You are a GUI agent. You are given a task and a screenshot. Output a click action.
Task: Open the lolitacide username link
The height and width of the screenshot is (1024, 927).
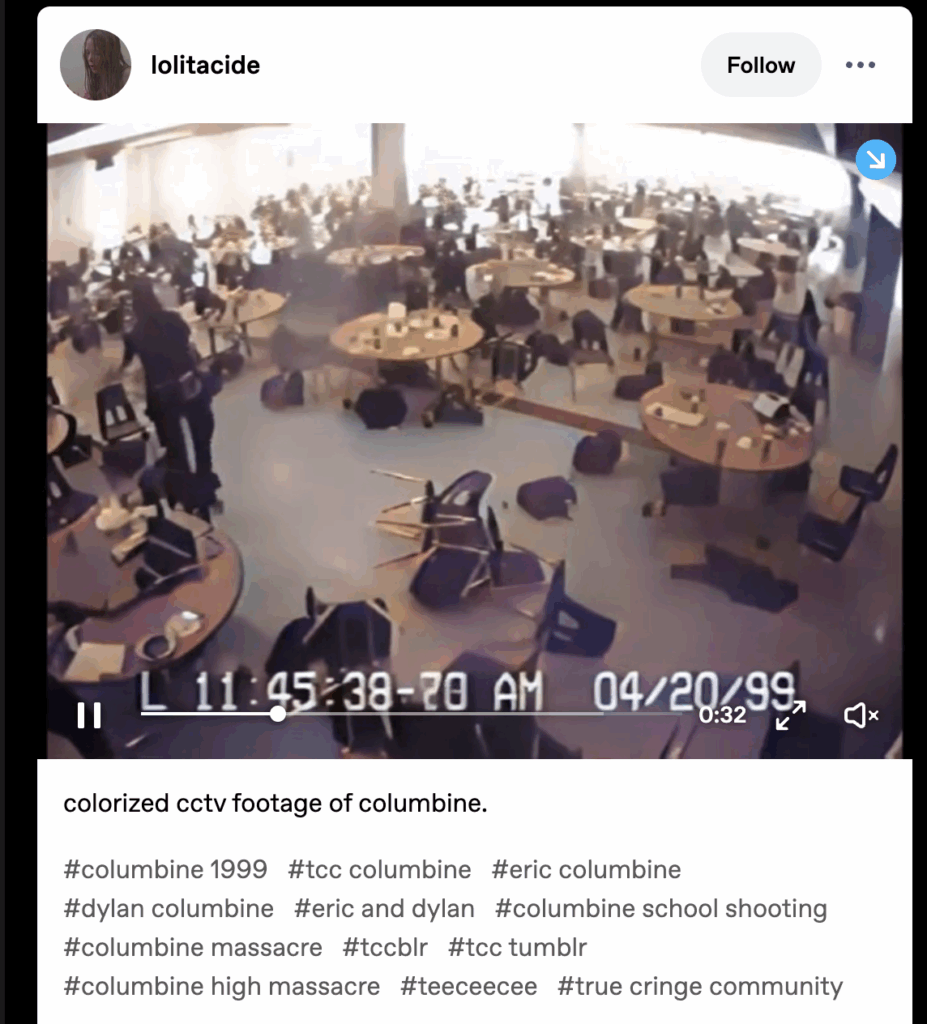(205, 65)
